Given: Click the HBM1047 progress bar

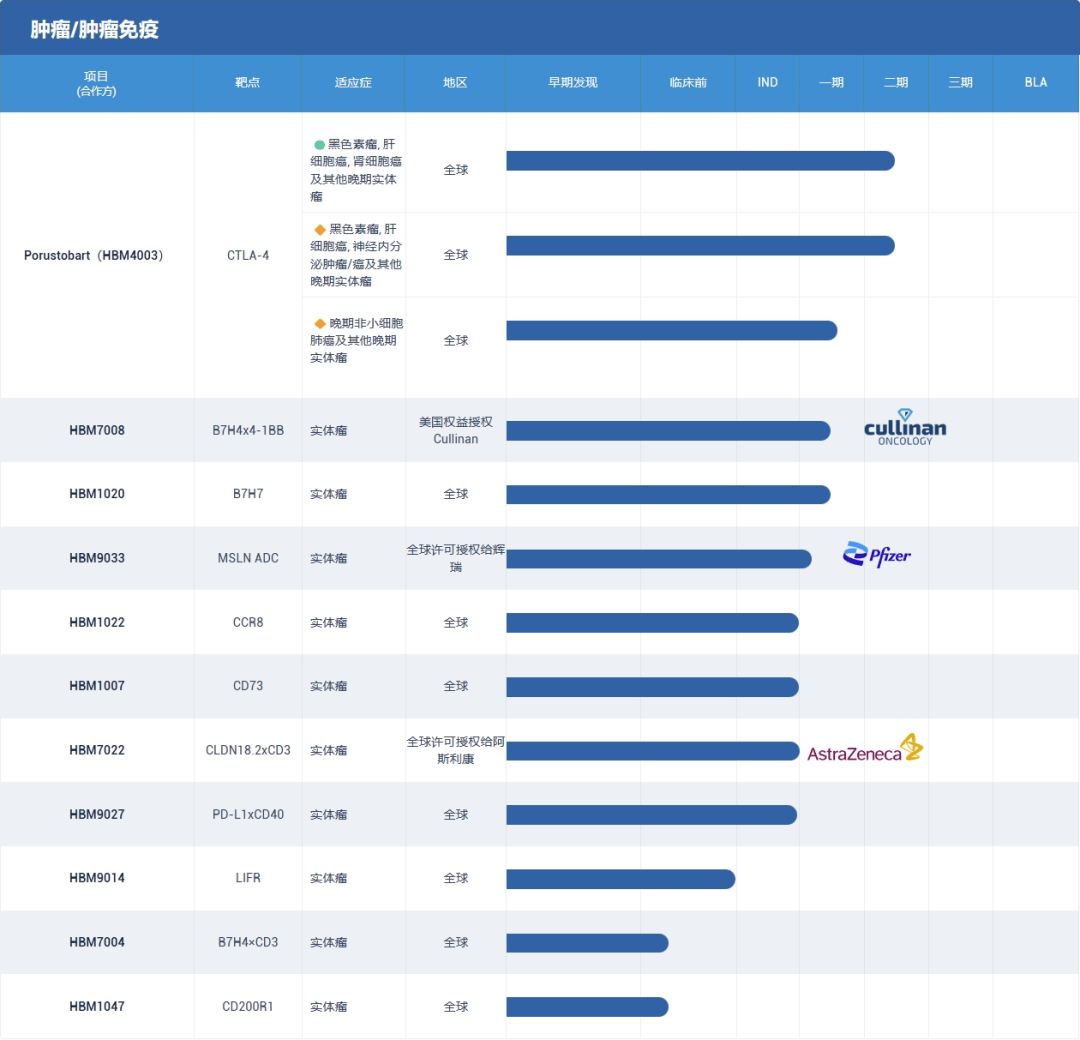Looking at the screenshot, I should point(587,1007).
